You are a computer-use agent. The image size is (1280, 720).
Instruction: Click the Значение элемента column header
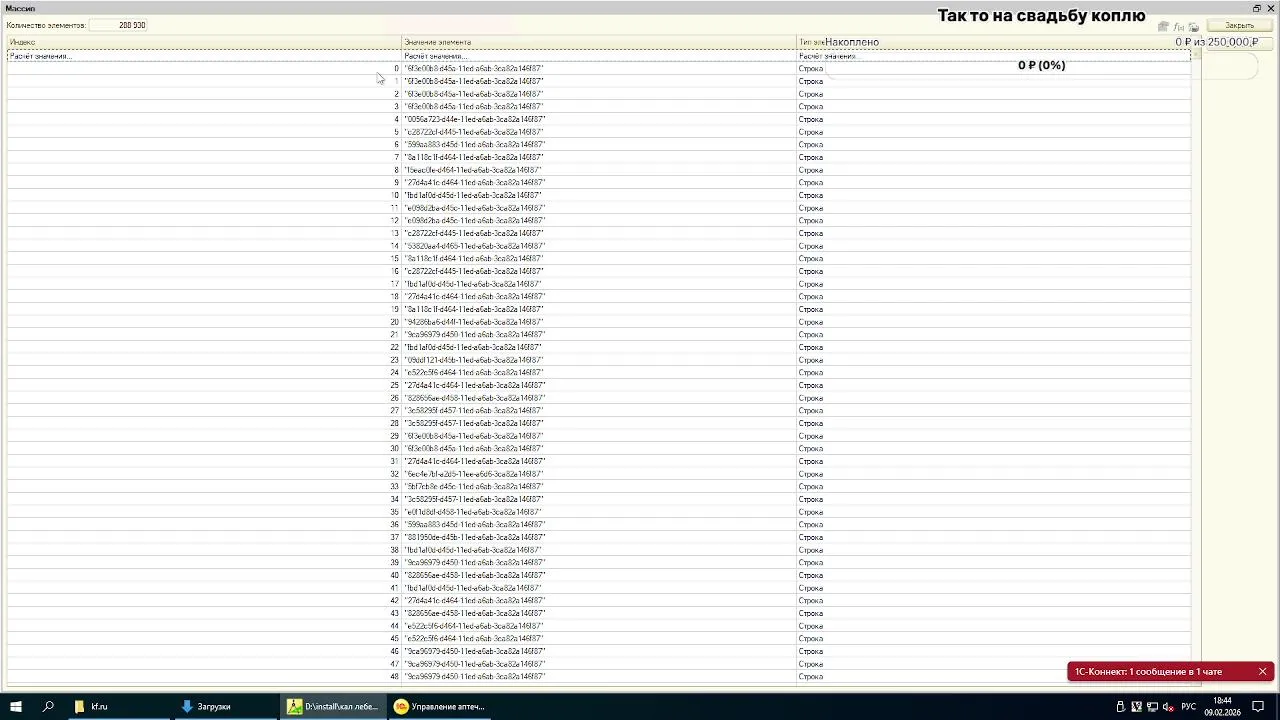click(x=598, y=42)
